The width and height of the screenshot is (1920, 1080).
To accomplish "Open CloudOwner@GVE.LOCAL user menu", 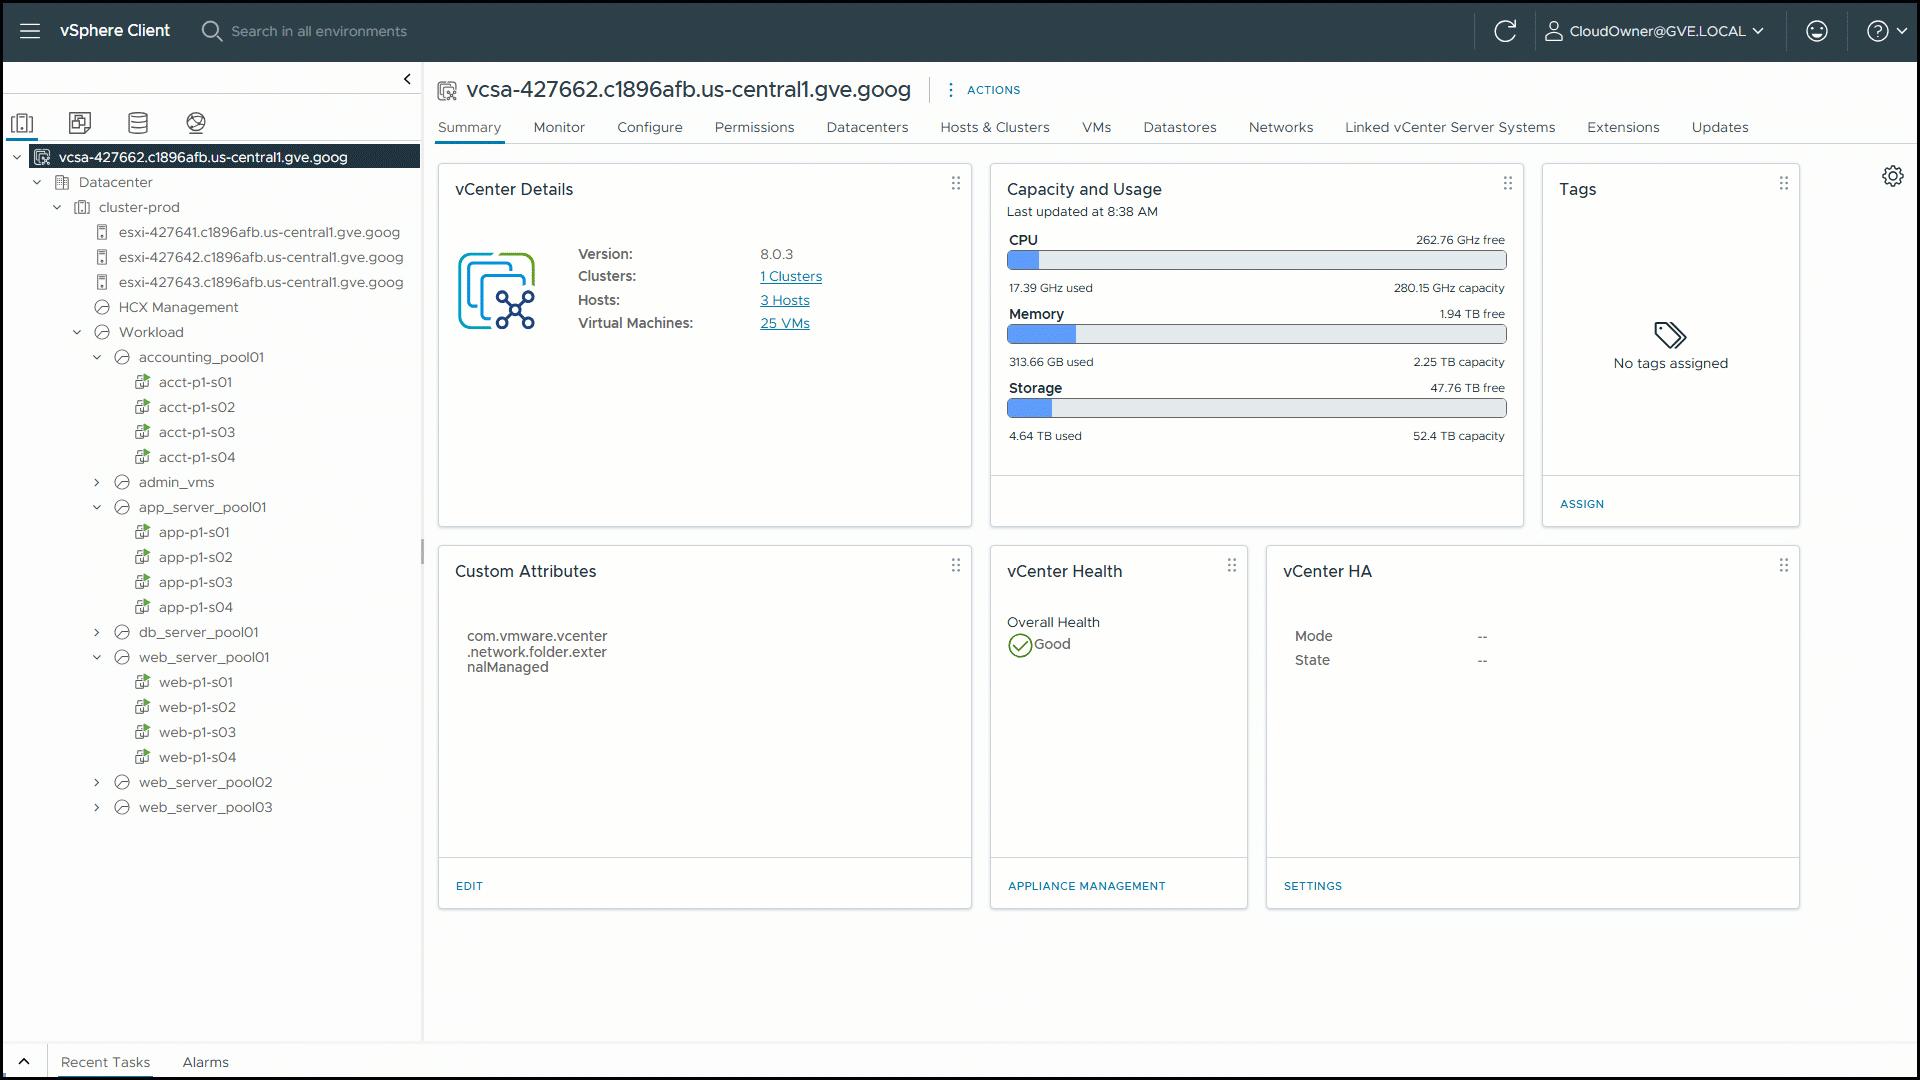I will (x=1654, y=31).
